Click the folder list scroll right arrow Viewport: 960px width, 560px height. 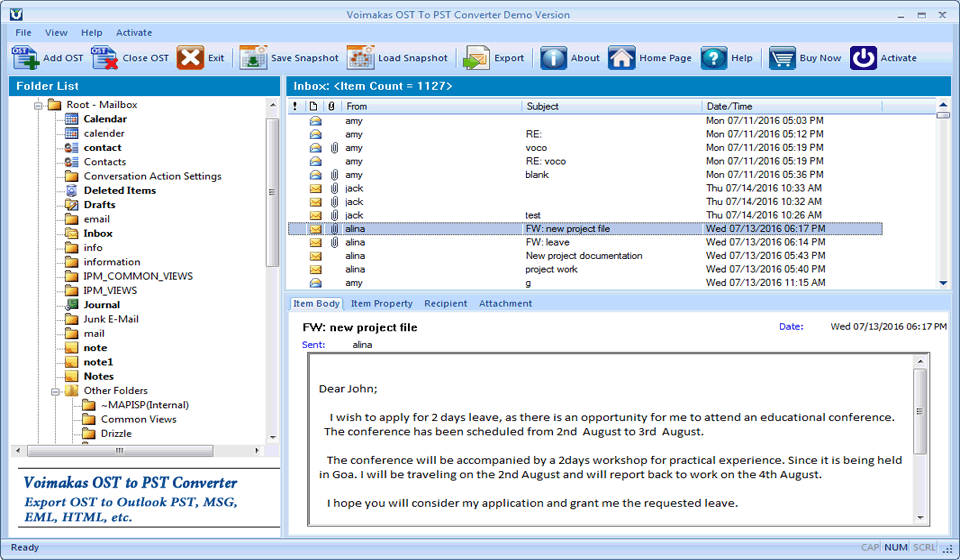(x=257, y=450)
